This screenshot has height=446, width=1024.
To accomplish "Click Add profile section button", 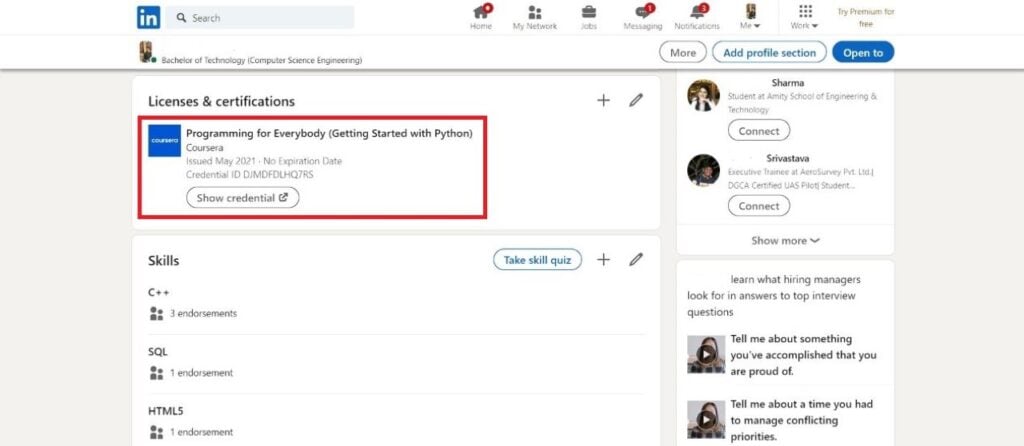I will pos(769,52).
